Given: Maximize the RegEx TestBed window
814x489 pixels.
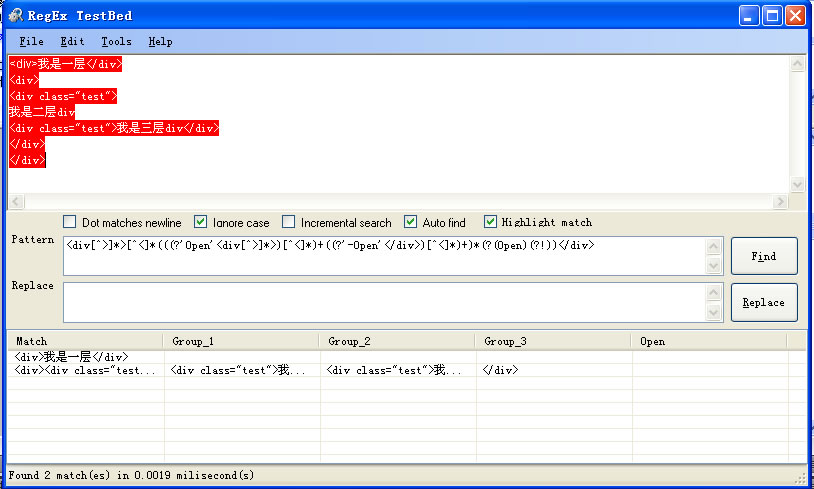Looking at the screenshot, I should point(772,16).
